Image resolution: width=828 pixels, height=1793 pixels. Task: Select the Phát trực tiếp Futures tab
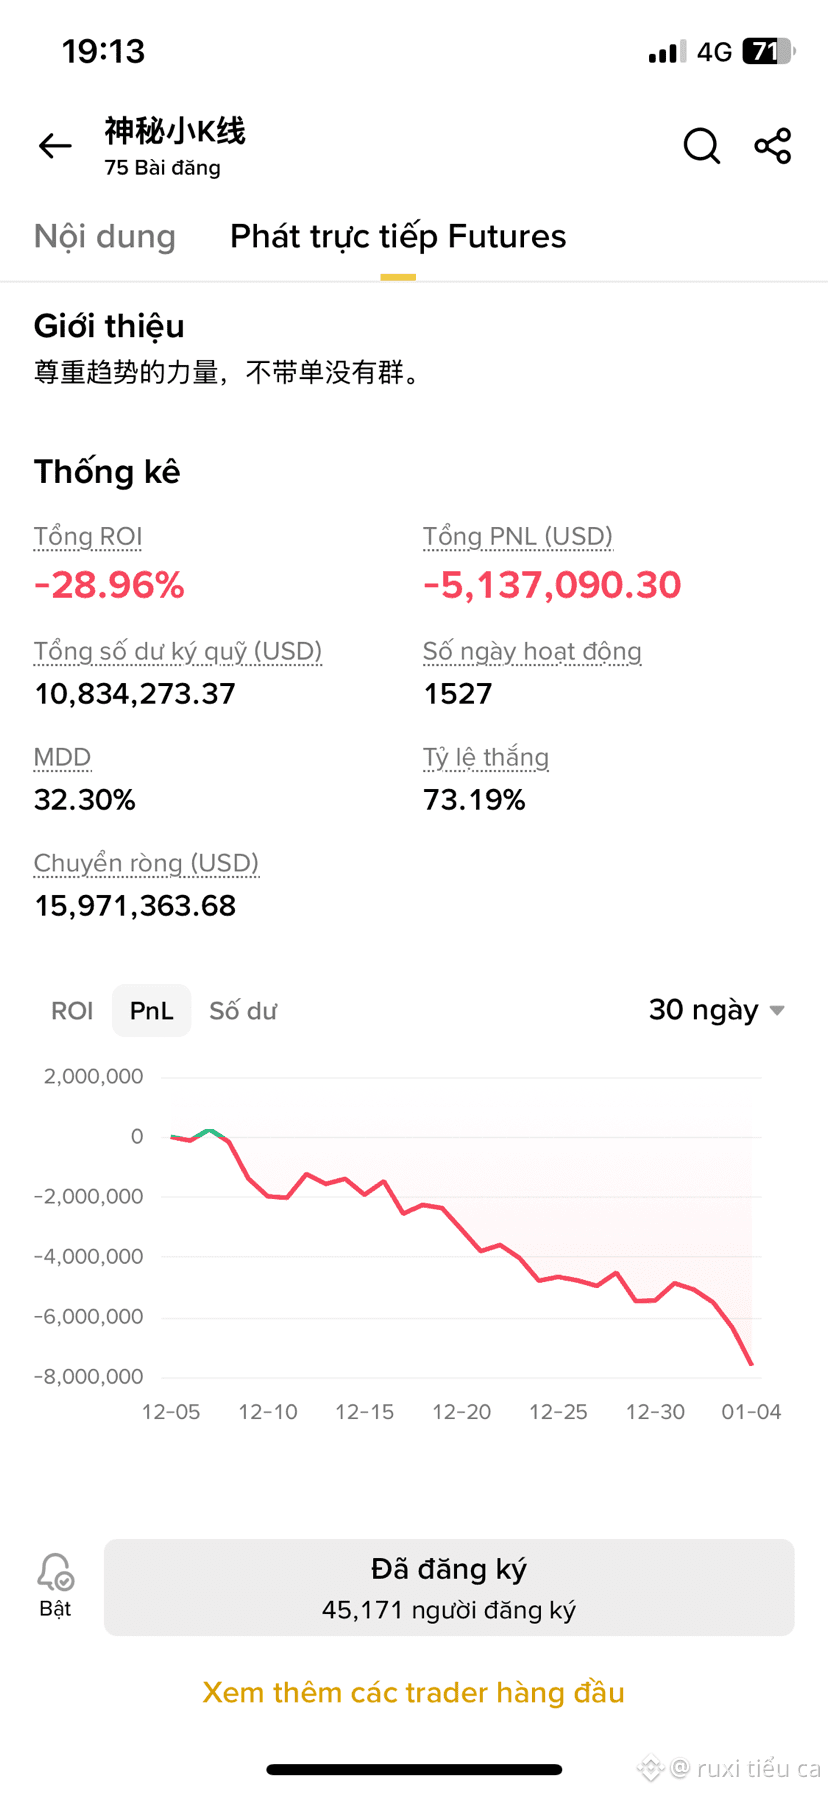[x=398, y=236]
